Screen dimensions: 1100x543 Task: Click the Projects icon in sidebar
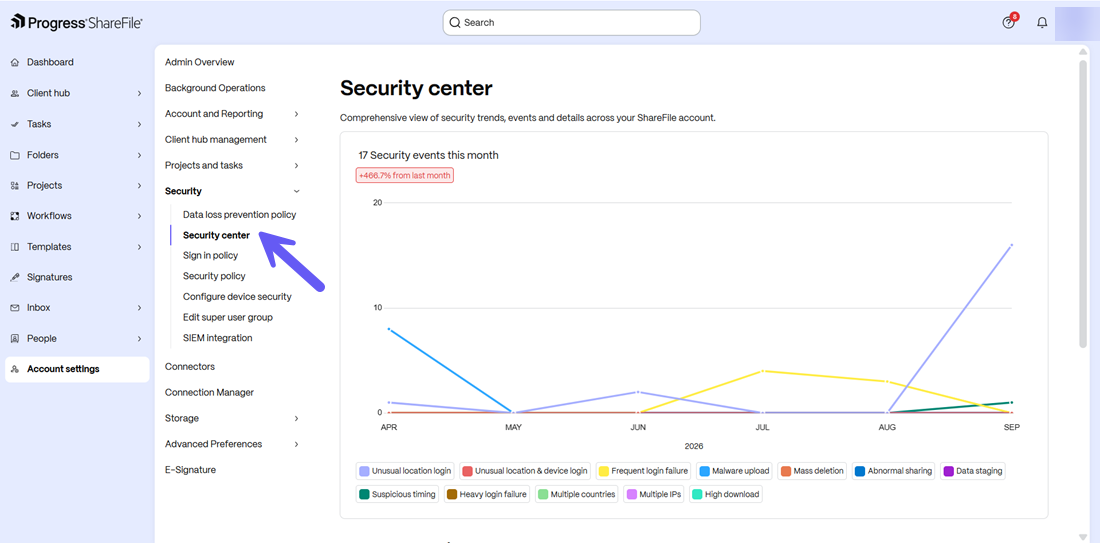15,185
